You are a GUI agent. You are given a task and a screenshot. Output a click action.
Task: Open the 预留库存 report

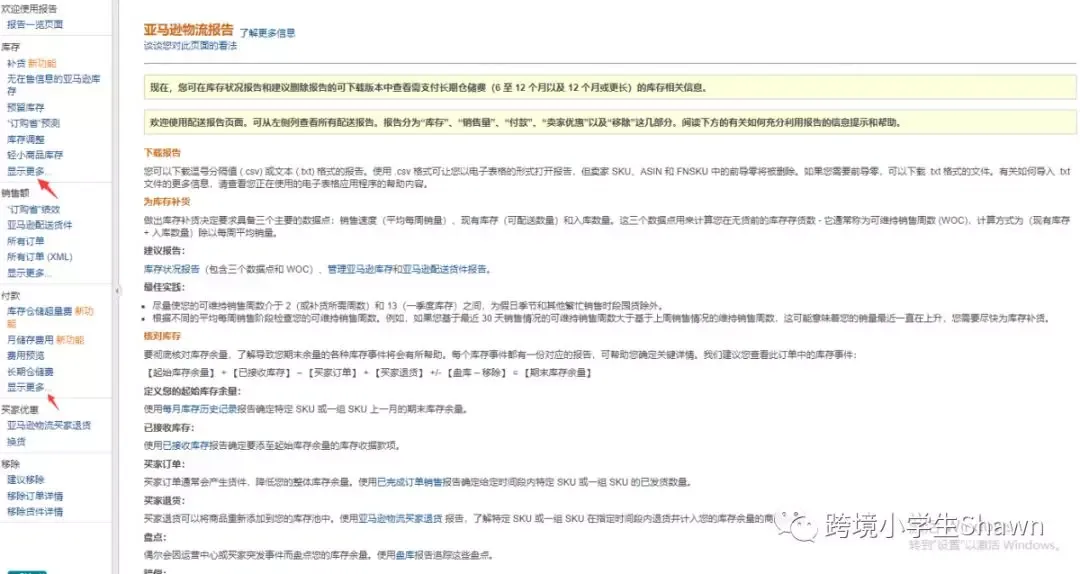coord(25,107)
